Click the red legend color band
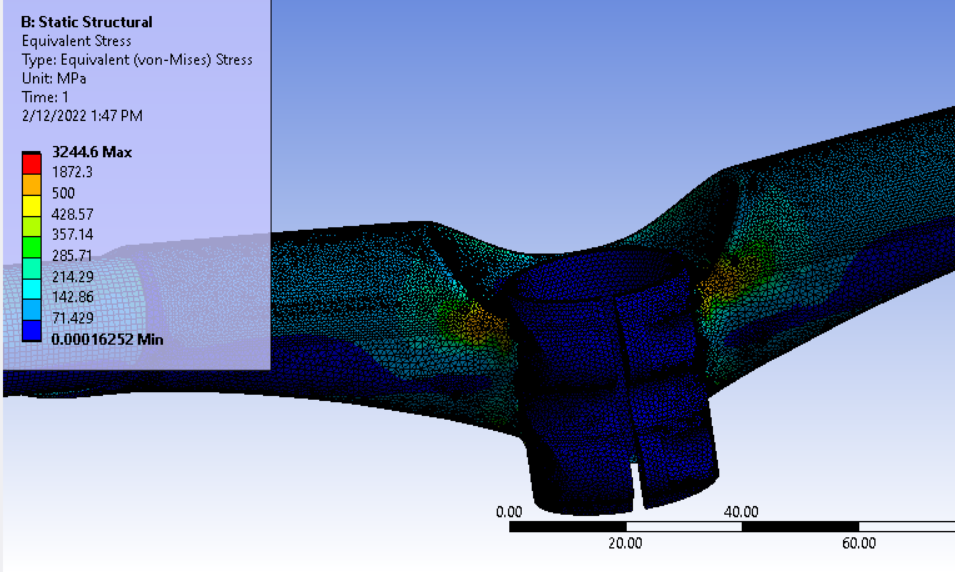The height and width of the screenshot is (572, 955). (x=33, y=163)
